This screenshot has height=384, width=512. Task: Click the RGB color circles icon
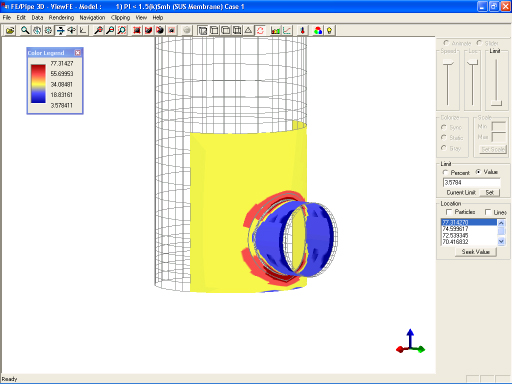click(x=318, y=31)
